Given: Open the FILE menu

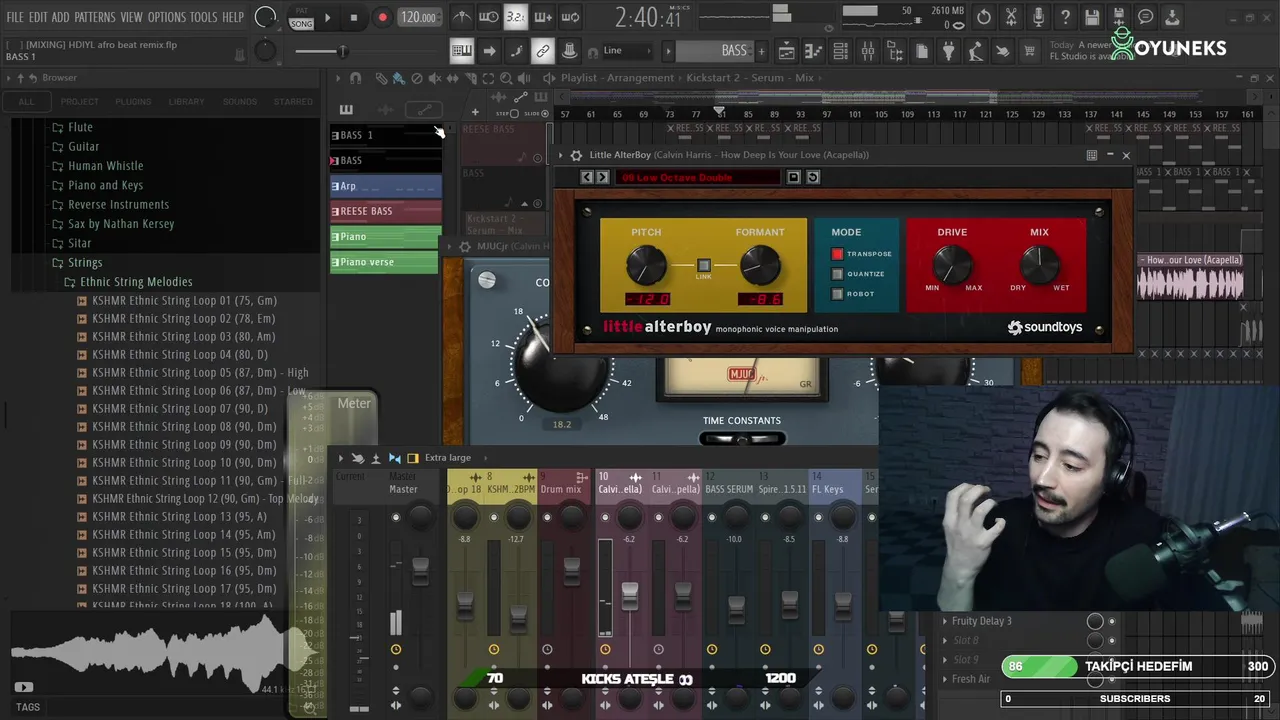Looking at the screenshot, I should coord(15,17).
